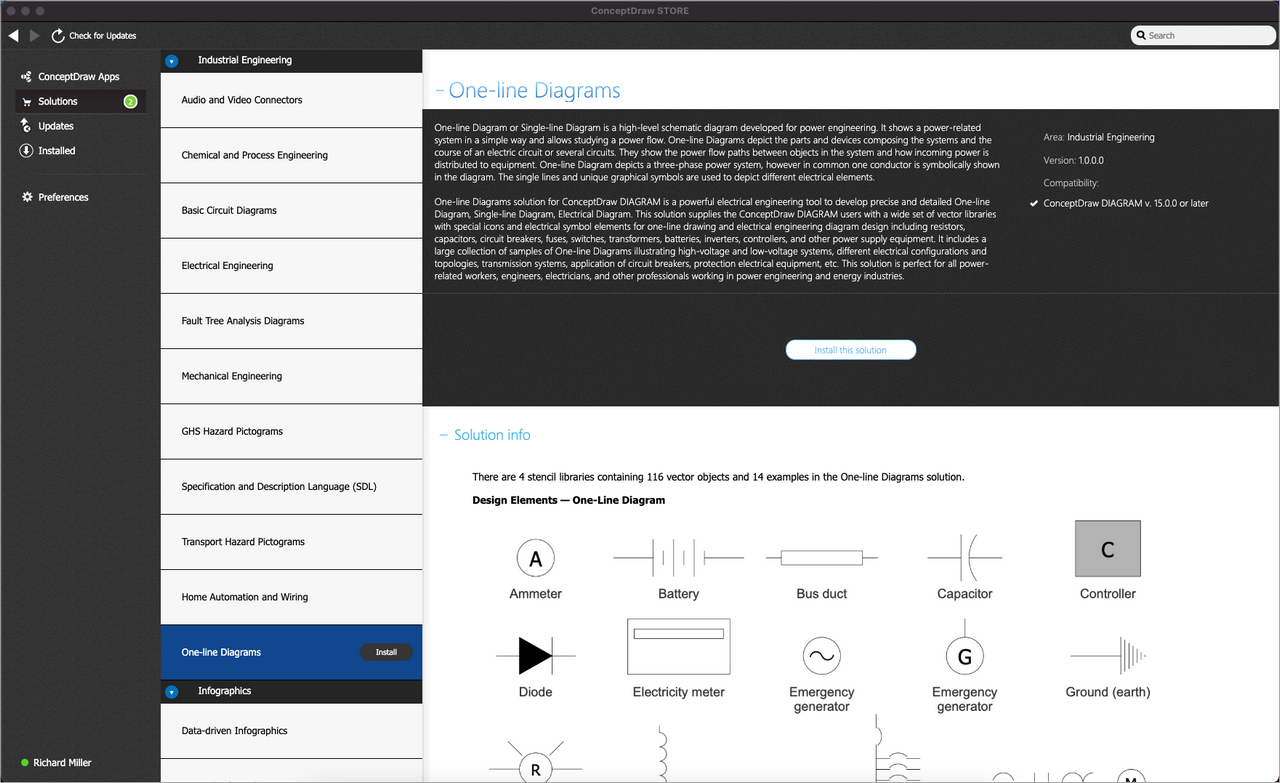Go forward with the right arrow
This screenshot has width=1280, height=783.
pyautogui.click(x=35, y=35)
